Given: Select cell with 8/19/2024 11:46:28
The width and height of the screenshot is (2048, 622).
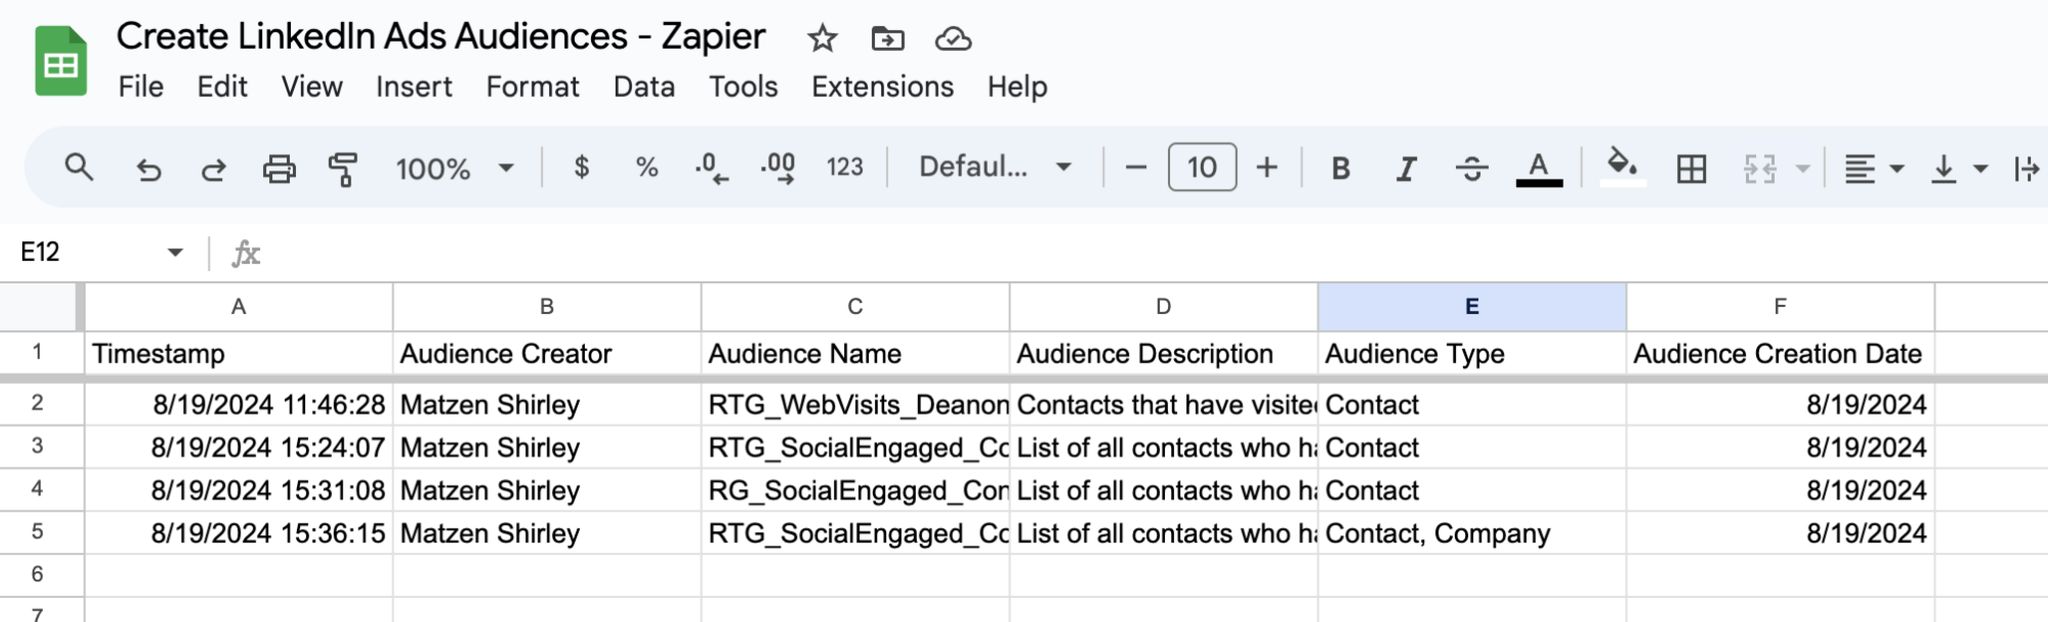Looking at the screenshot, I should click(238, 405).
